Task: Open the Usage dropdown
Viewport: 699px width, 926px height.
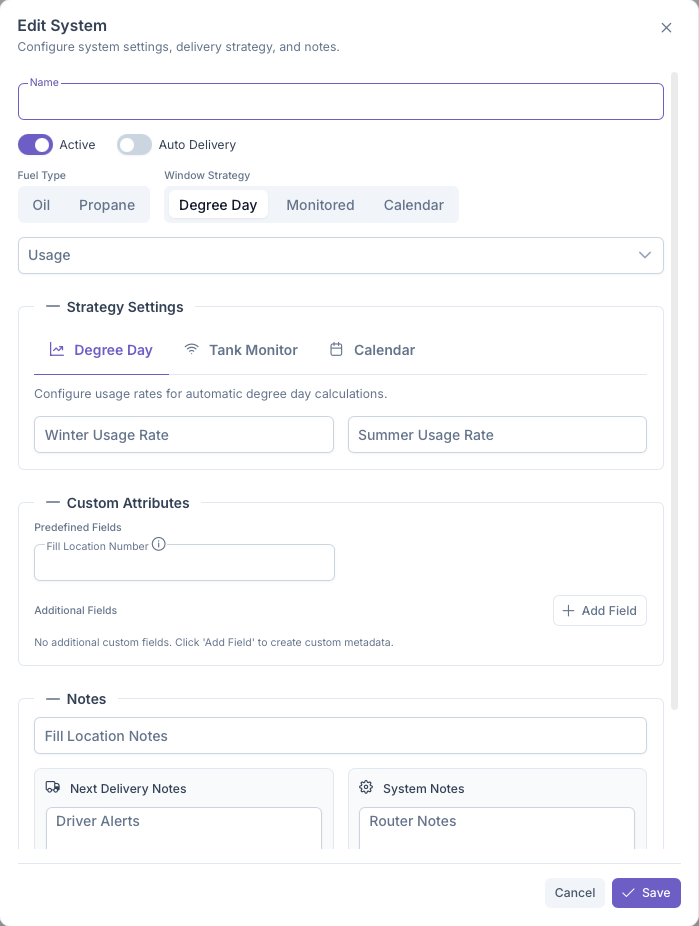Action: click(x=340, y=255)
